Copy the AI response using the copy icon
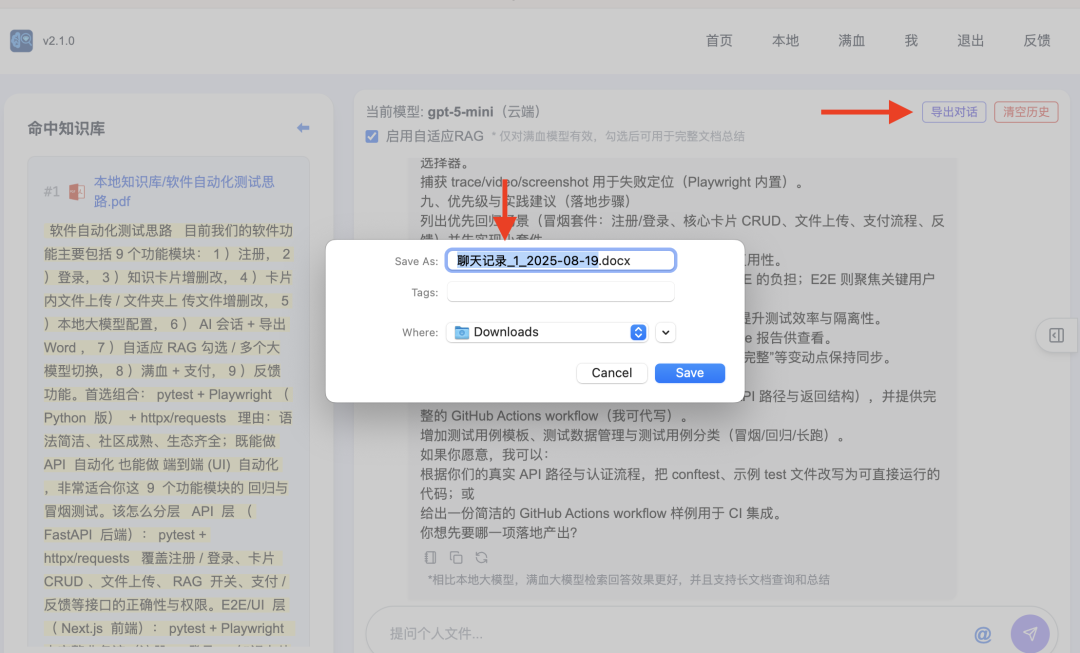The image size is (1080, 653). coord(454,558)
